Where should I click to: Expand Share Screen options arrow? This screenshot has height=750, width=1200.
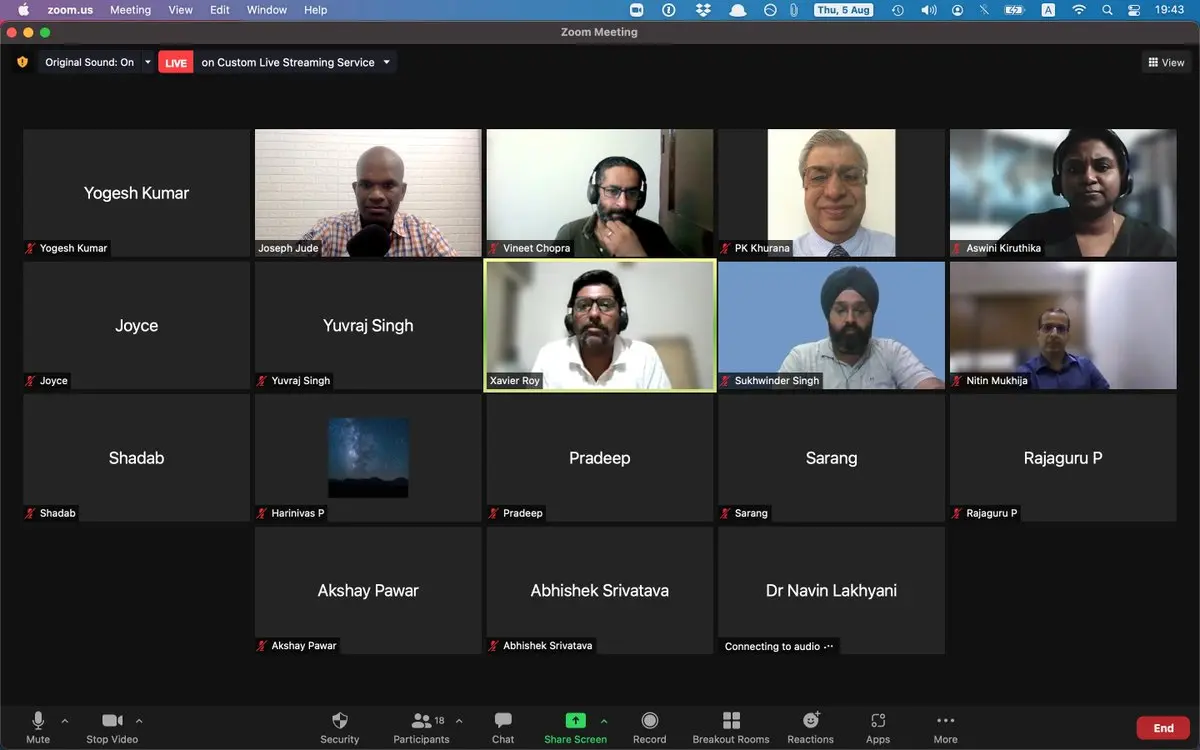604,720
